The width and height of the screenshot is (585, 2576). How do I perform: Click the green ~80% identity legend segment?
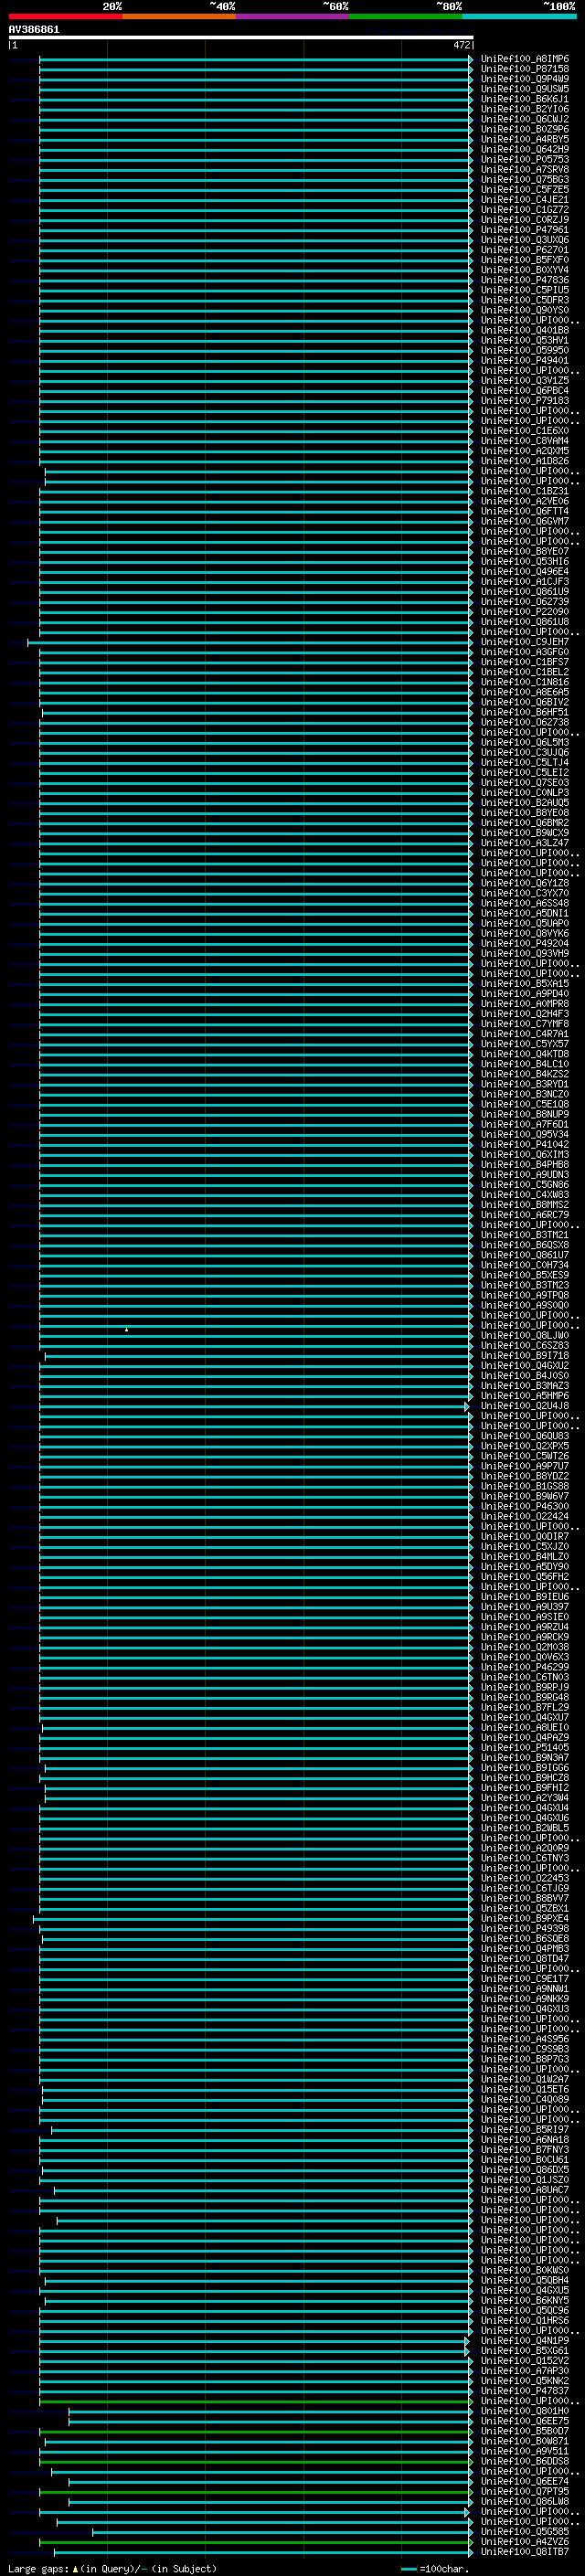(406, 16)
